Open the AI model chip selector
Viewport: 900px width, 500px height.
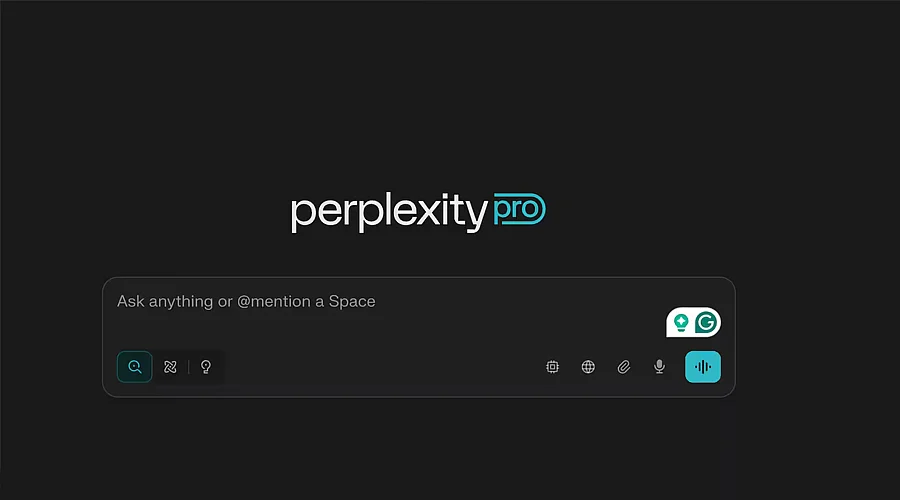point(552,367)
